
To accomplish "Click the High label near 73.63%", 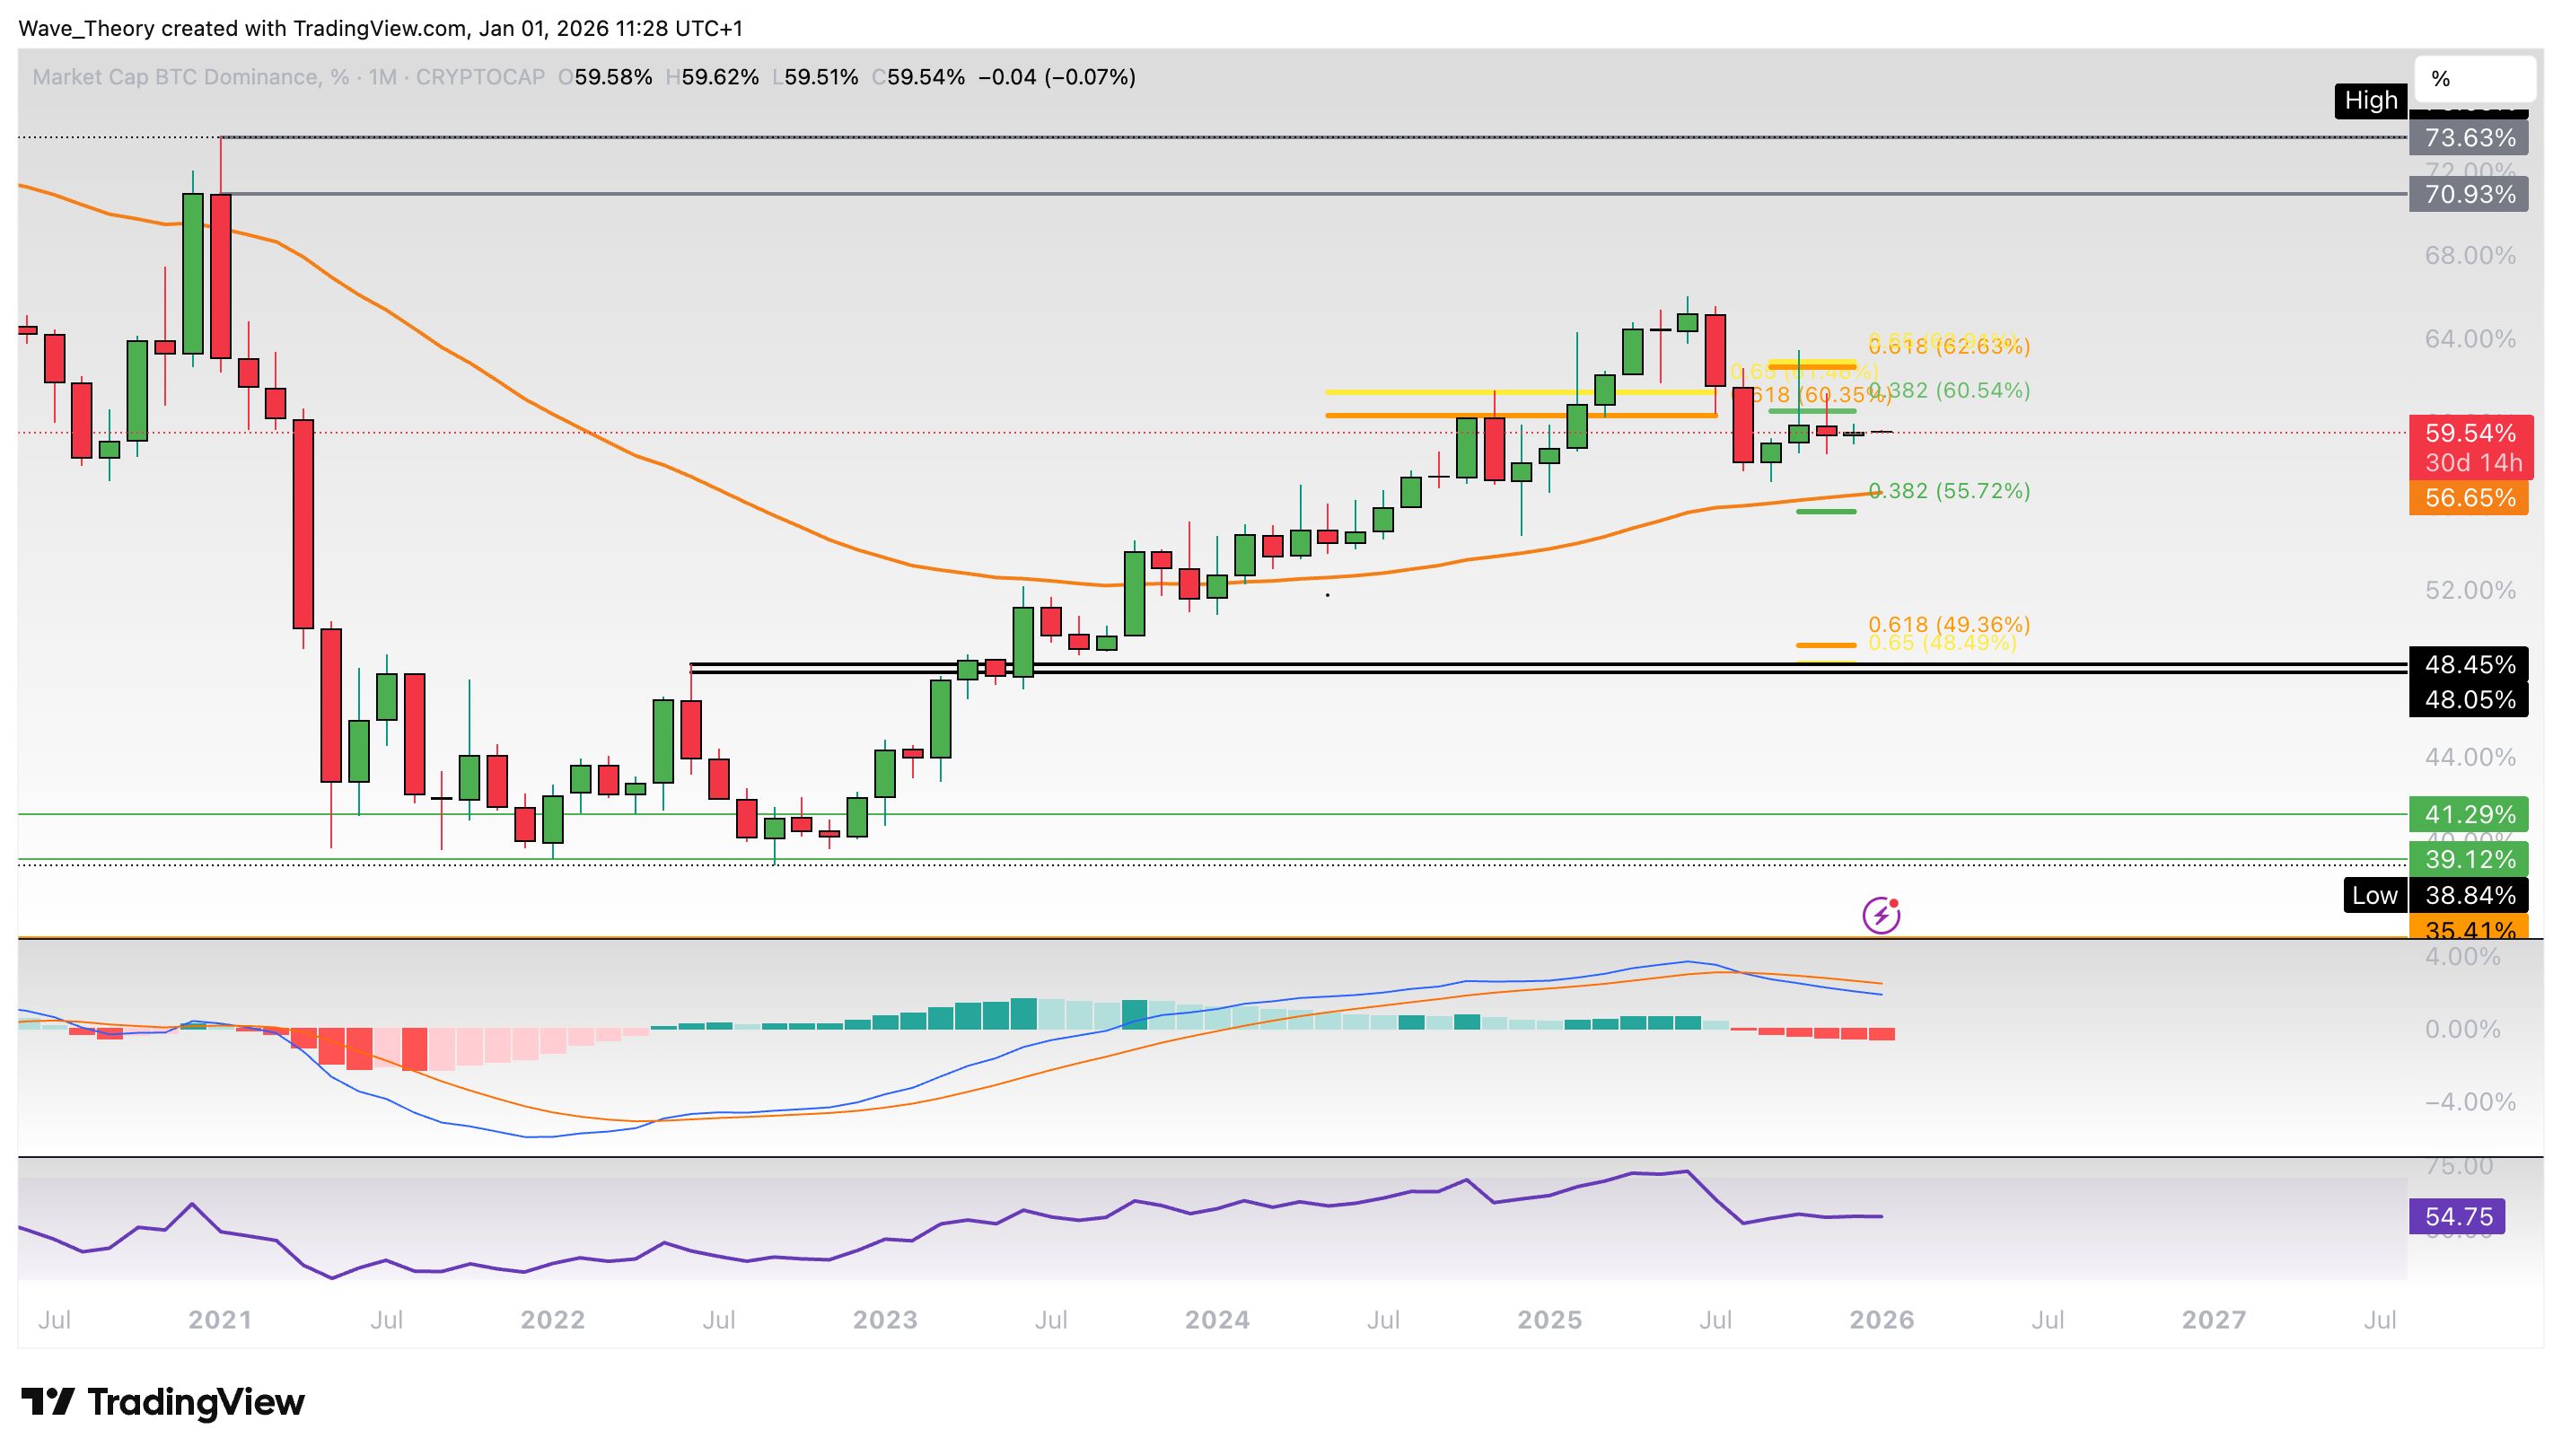I will 2370,101.
